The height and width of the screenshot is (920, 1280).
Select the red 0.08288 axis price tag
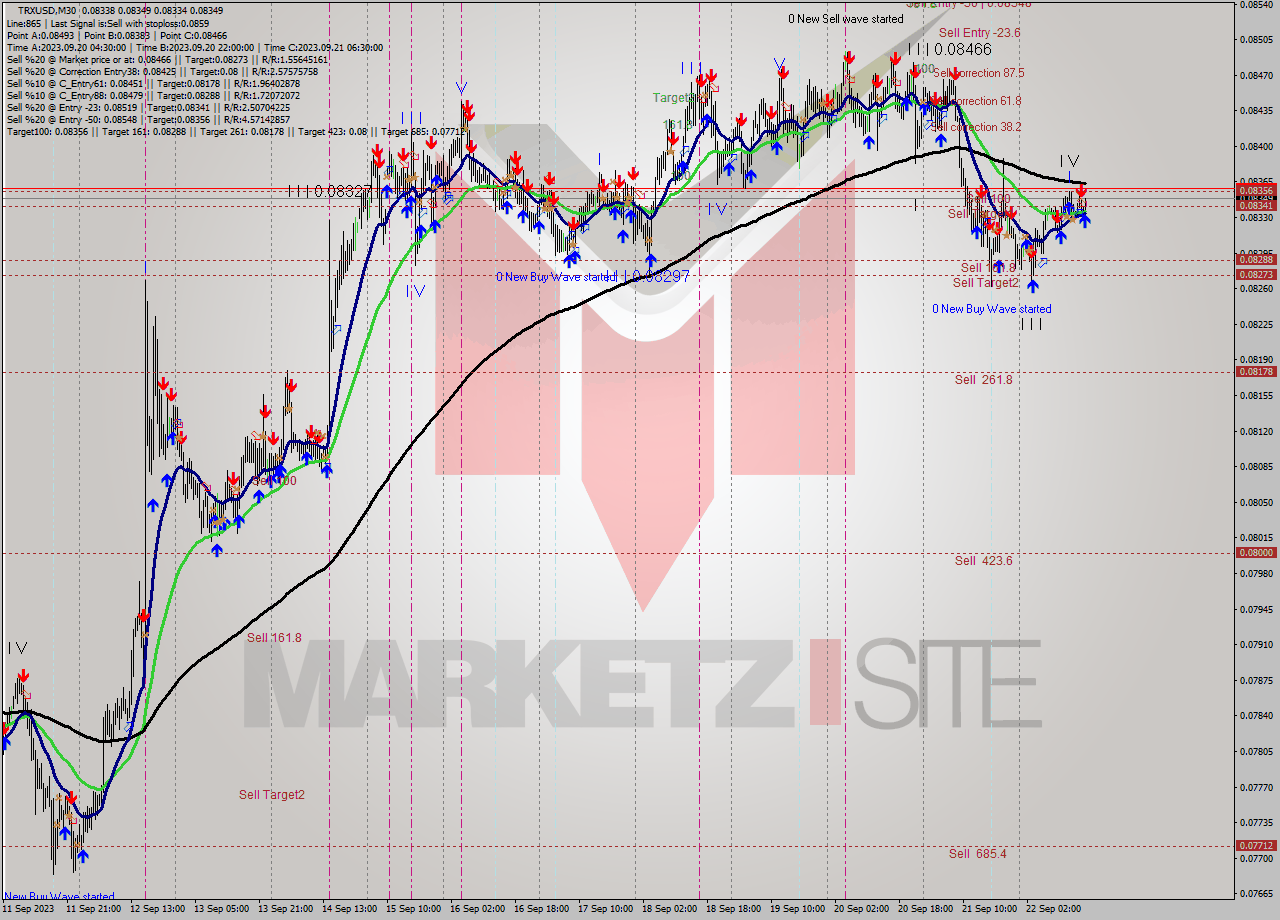tap(1256, 259)
